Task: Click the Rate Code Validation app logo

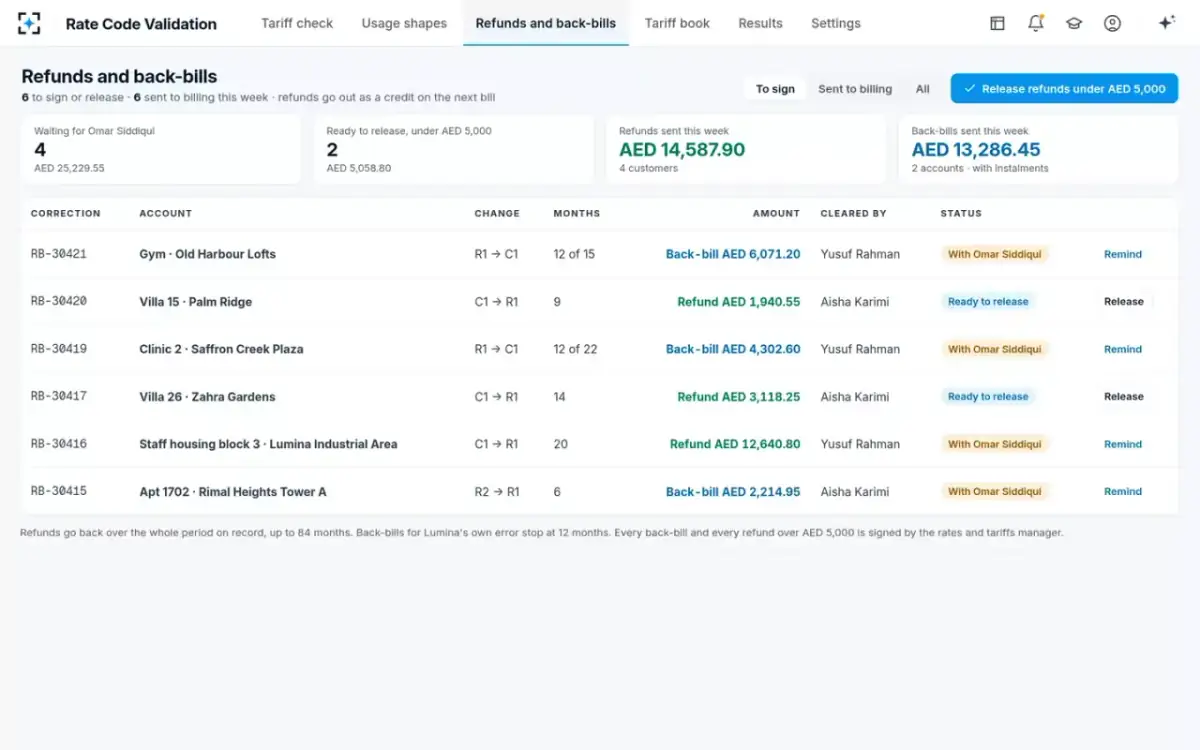Action: click(30, 23)
